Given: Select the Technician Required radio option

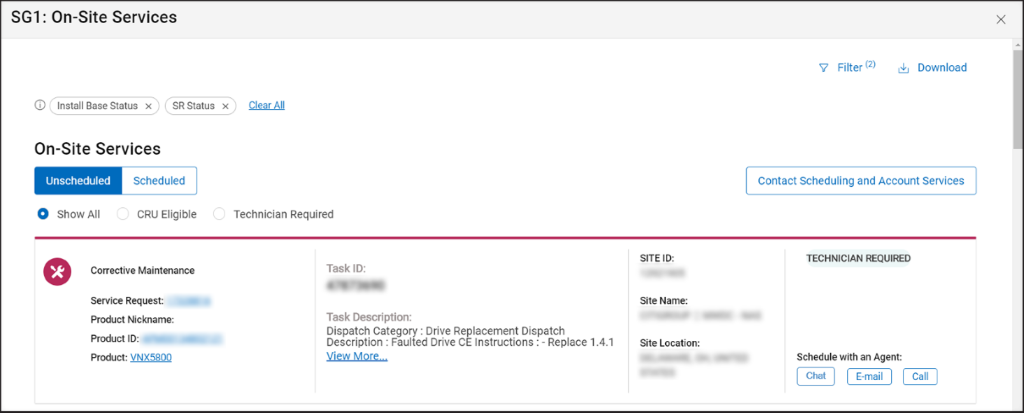Looking at the screenshot, I should pos(220,214).
